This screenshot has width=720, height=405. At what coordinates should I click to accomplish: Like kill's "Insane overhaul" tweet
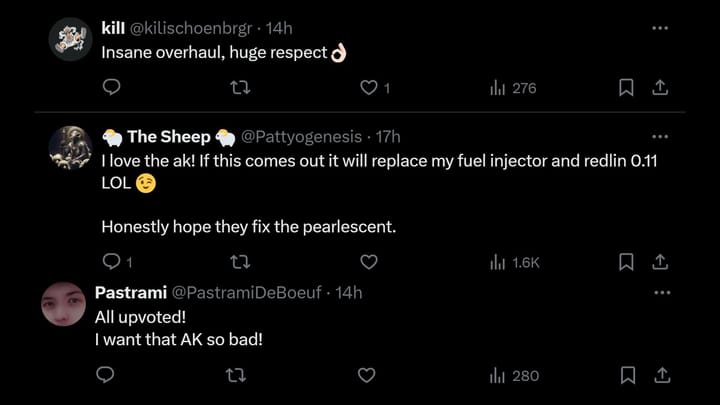click(368, 88)
